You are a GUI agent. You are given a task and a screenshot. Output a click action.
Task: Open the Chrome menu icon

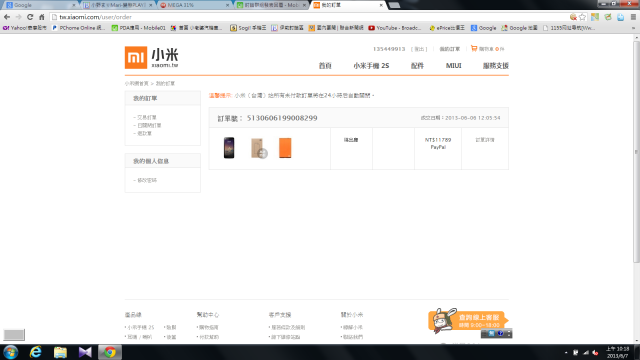[633, 17]
